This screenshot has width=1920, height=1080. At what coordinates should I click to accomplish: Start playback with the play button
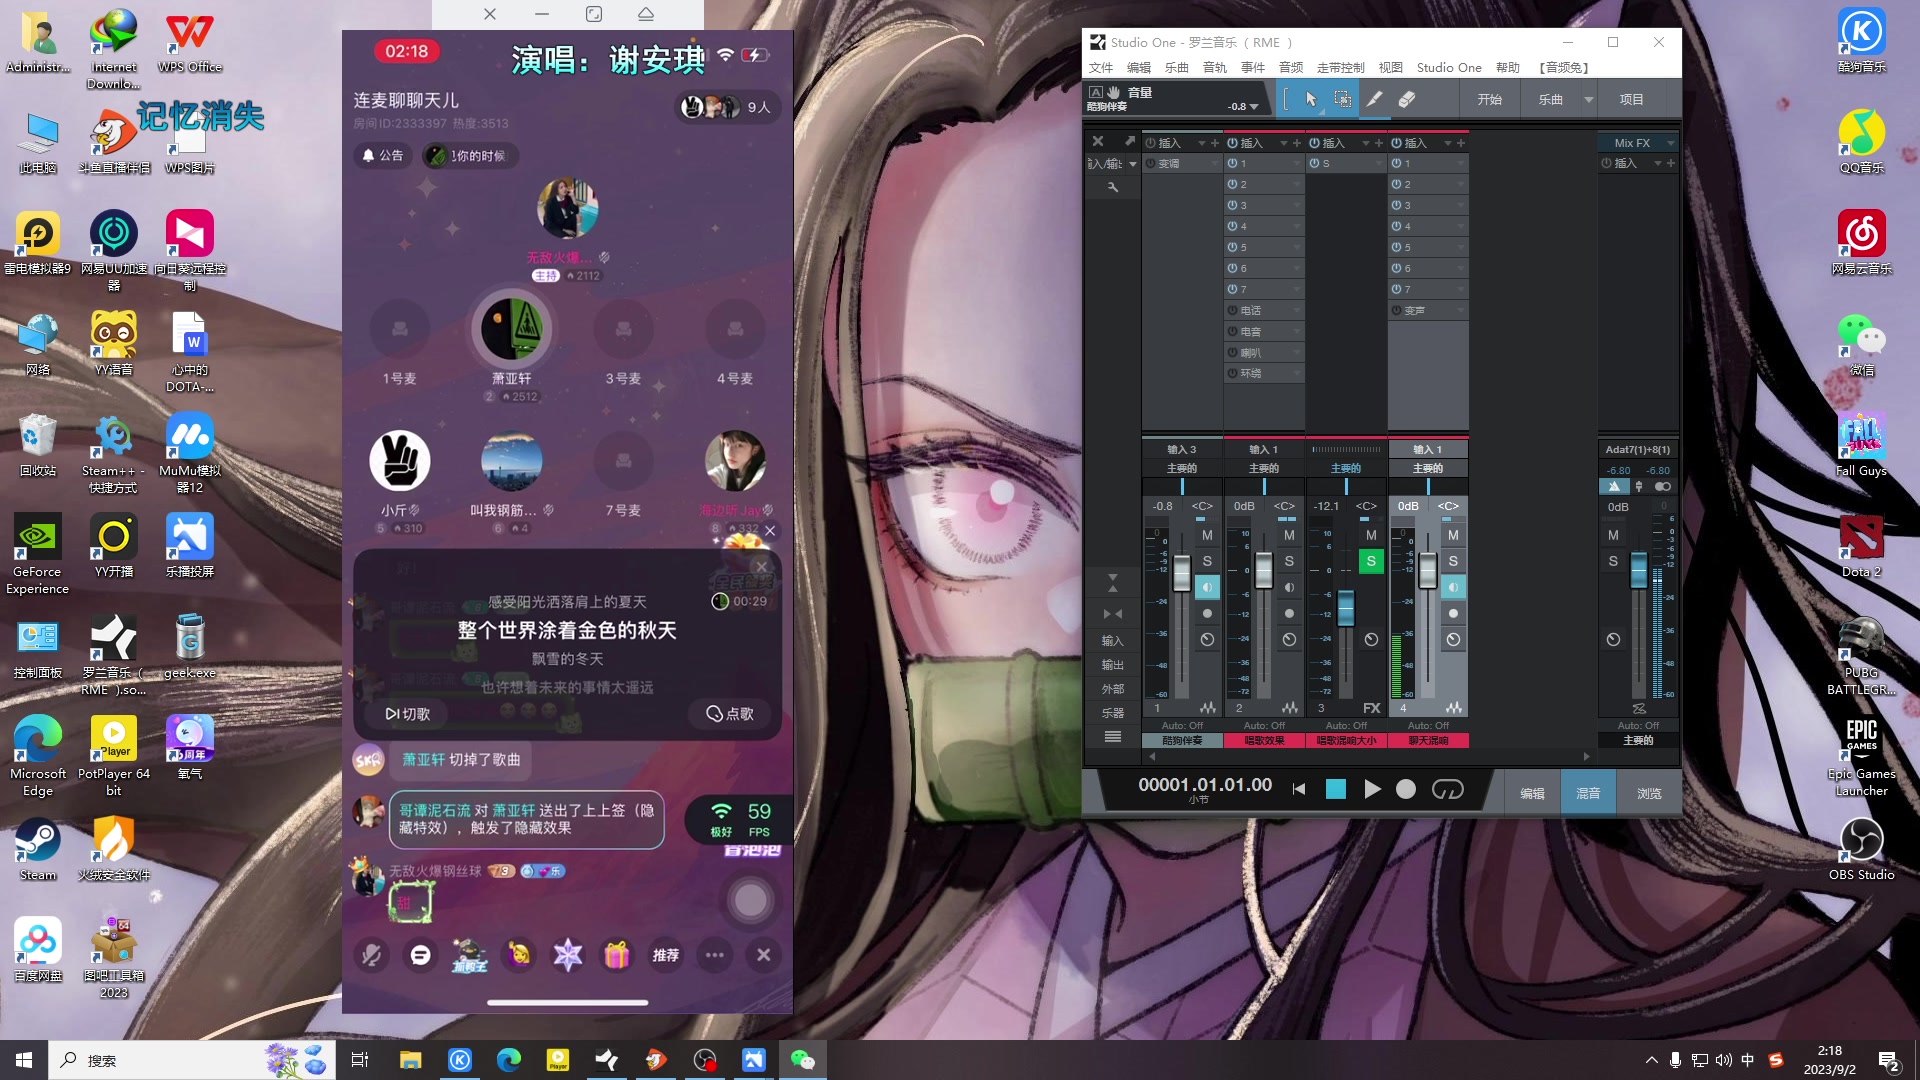pyautogui.click(x=1372, y=789)
